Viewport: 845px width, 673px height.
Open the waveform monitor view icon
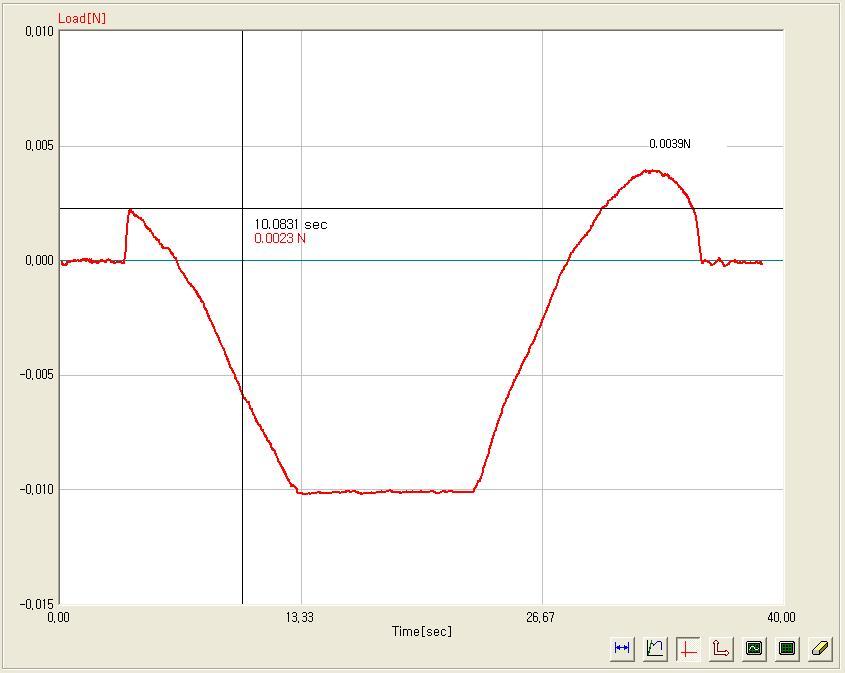(x=754, y=648)
